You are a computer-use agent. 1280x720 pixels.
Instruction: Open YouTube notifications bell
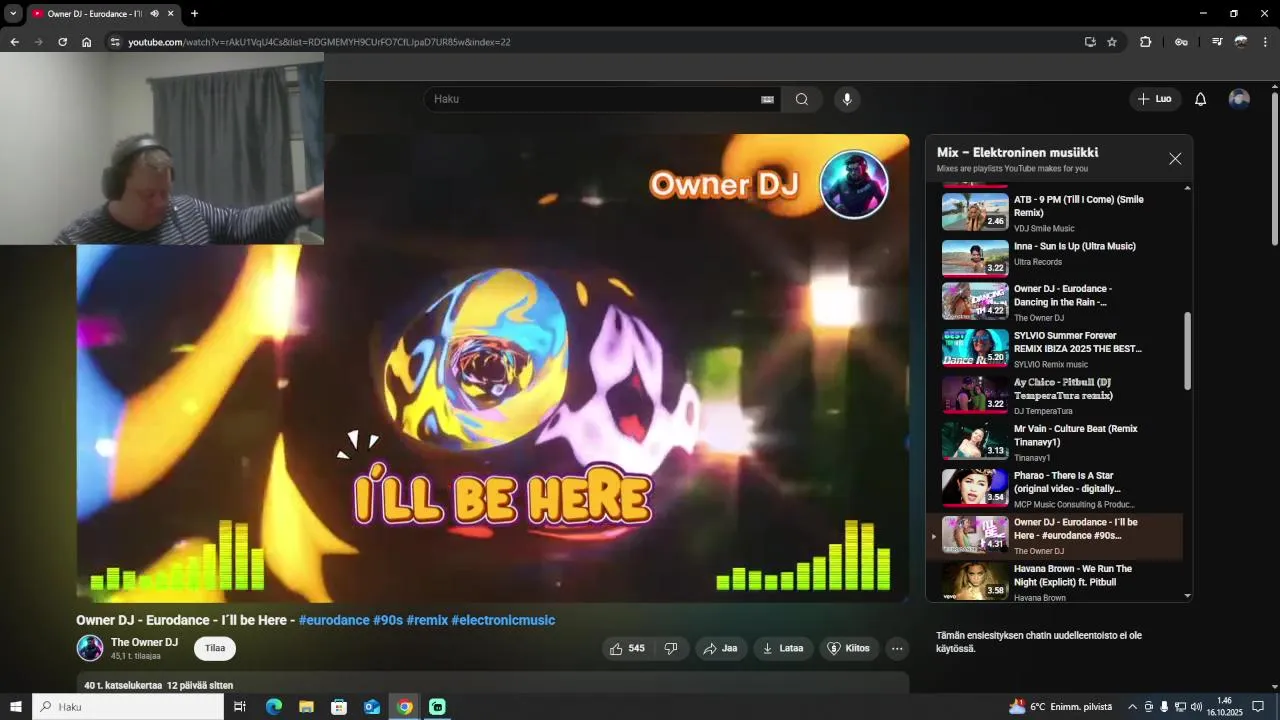[1201, 99]
